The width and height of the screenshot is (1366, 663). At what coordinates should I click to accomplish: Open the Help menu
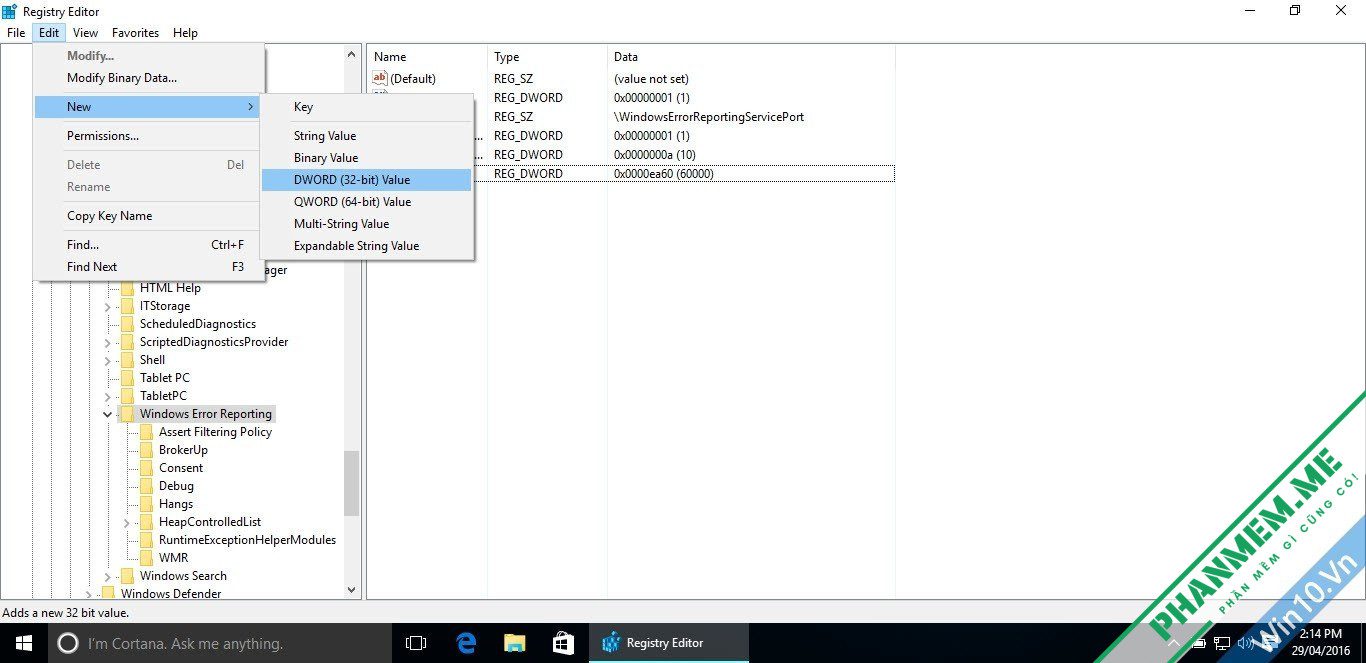[185, 33]
